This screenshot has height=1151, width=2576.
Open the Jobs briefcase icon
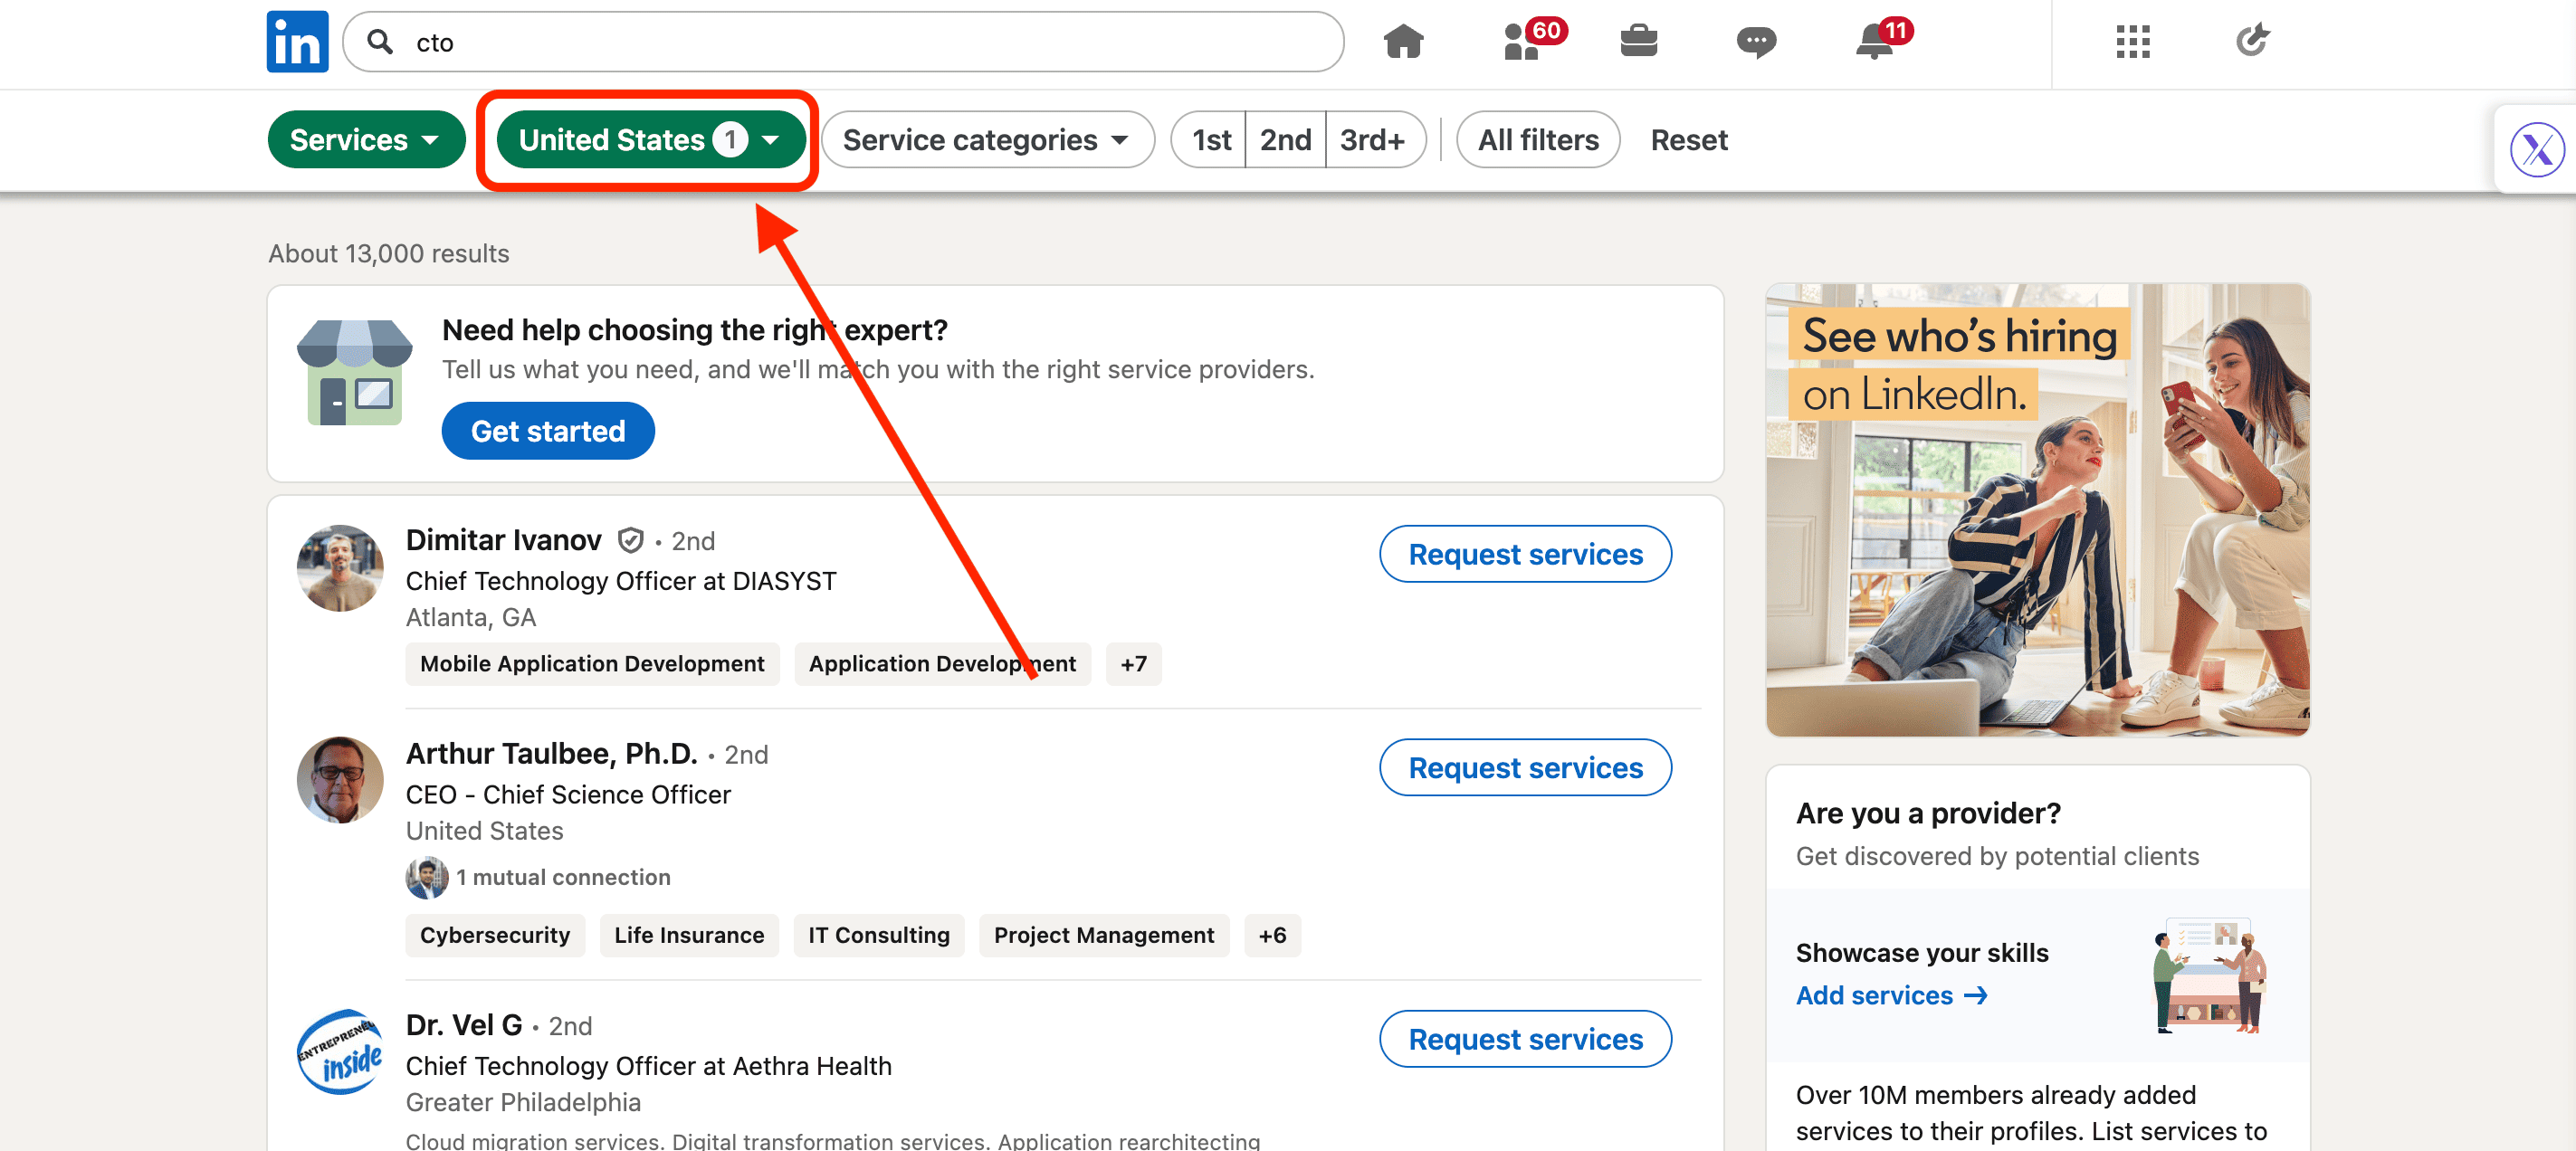click(x=1638, y=42)
